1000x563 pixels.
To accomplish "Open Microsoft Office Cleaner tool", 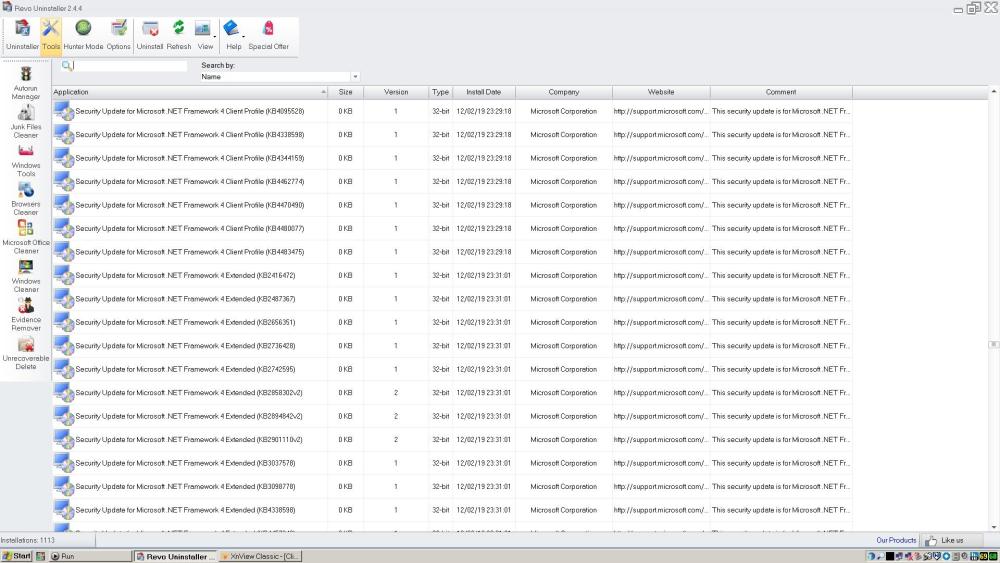I will pyautogui.click(x=26, y=237).
